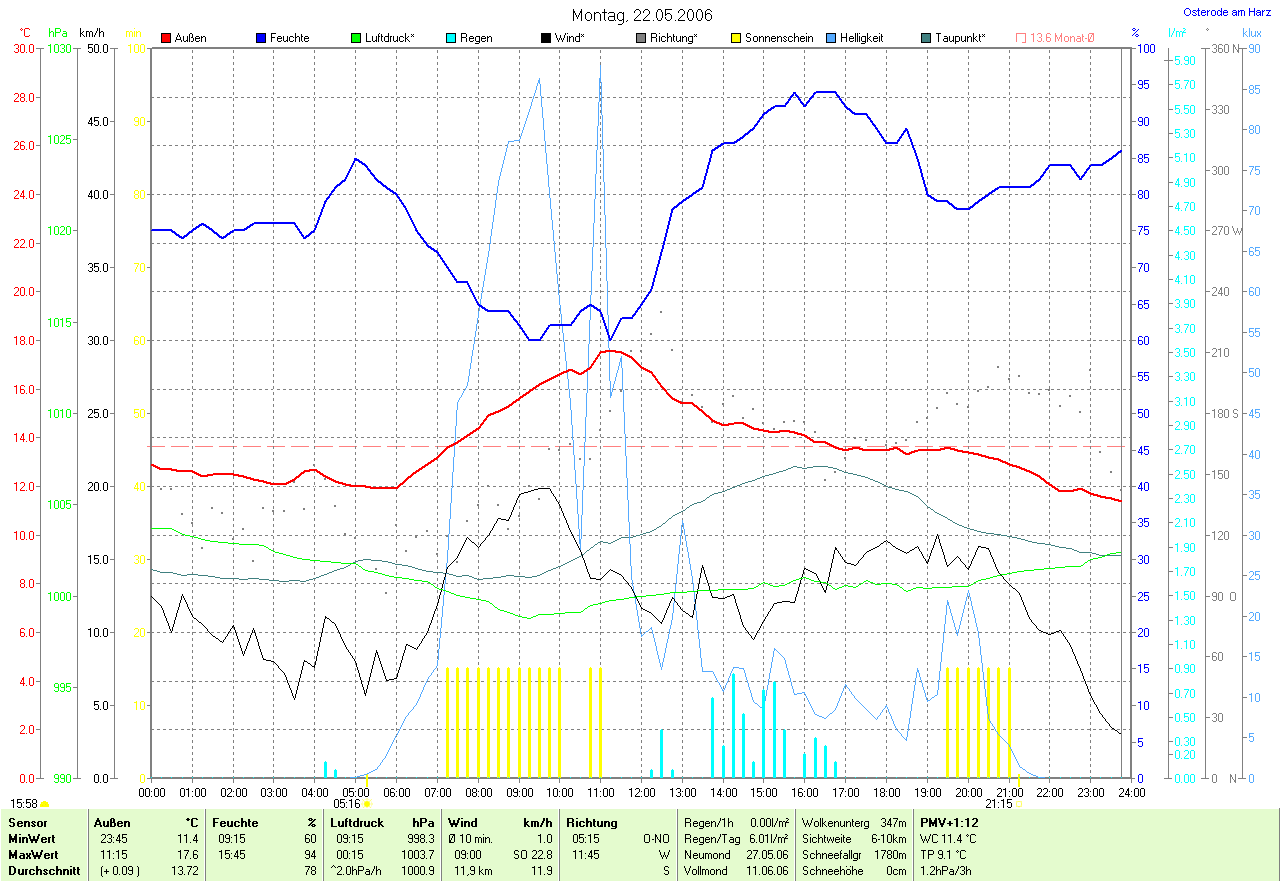Click the green Luftdruck legend square
This screenshot has height=881, width=1280.
[x=356, y=38]
